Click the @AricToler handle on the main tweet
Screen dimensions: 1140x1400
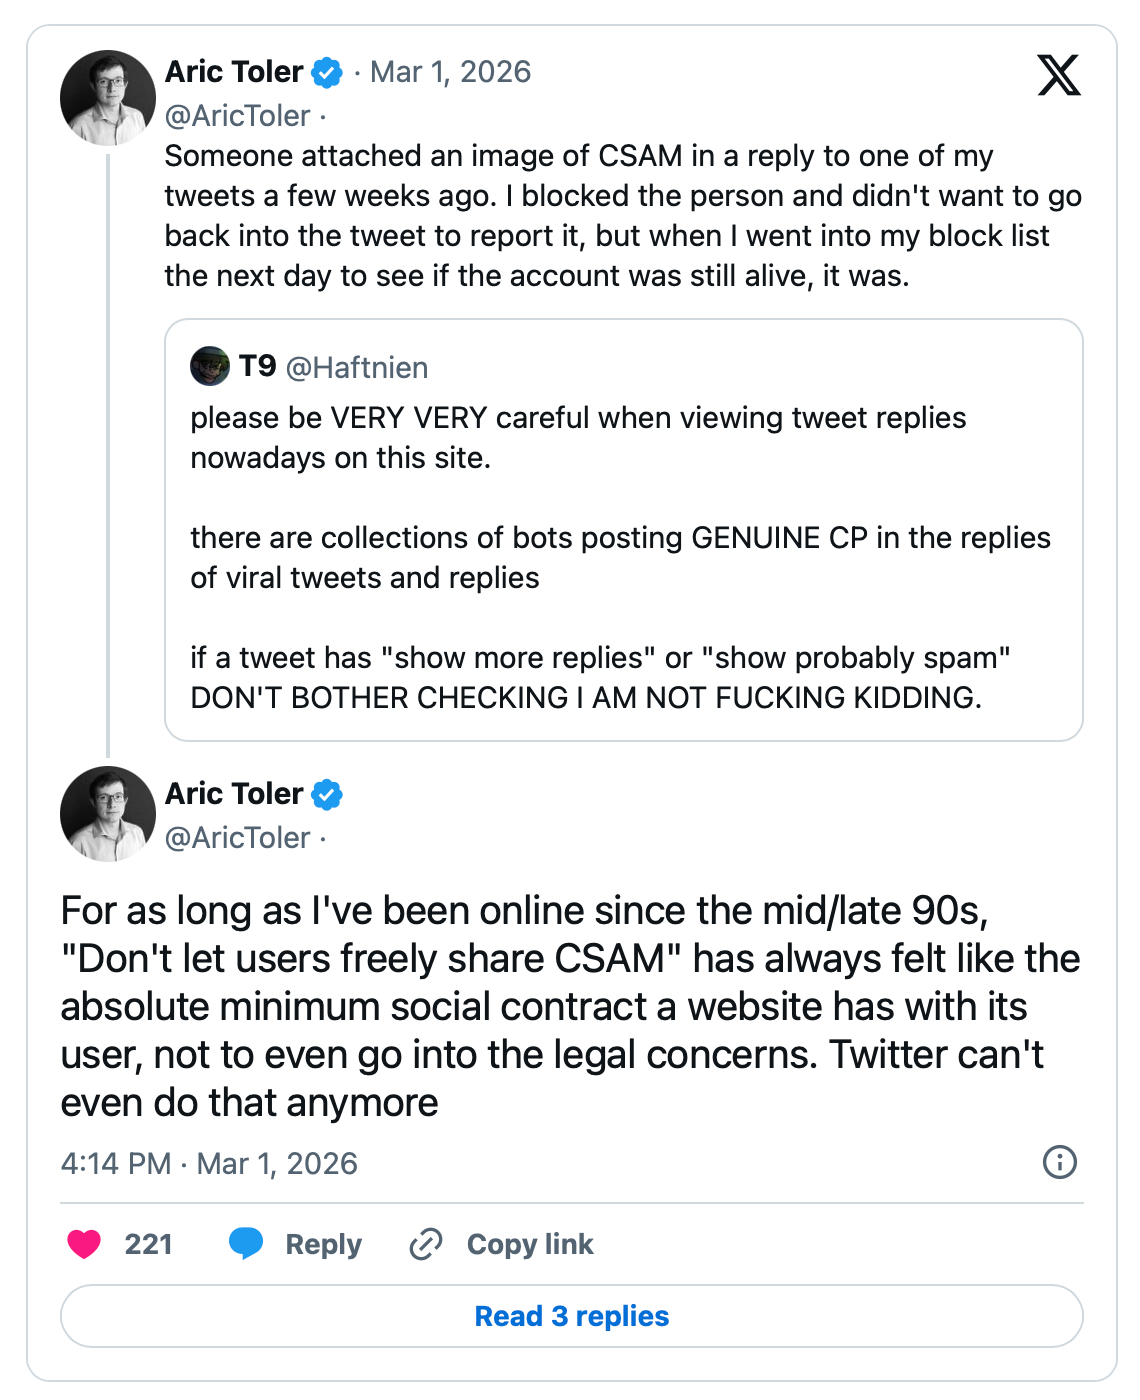(x=237, y=838)
